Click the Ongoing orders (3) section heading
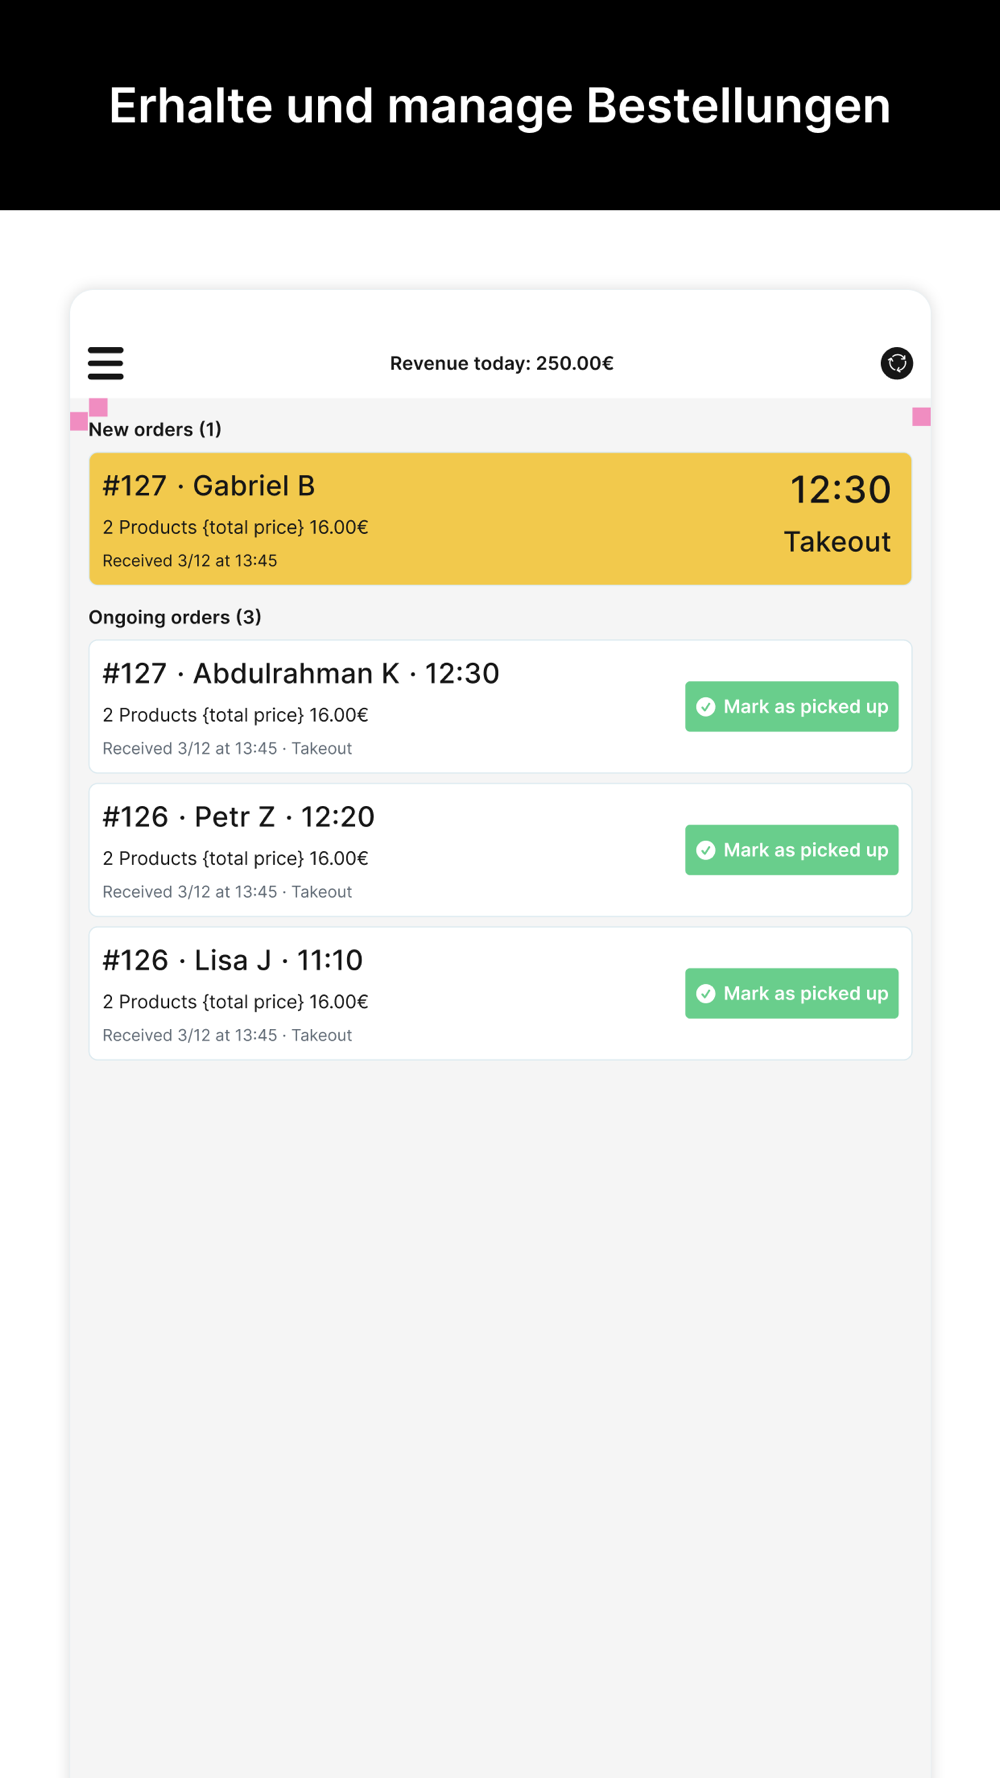The image size is (1000, 1778). click(x=175, y=617)
